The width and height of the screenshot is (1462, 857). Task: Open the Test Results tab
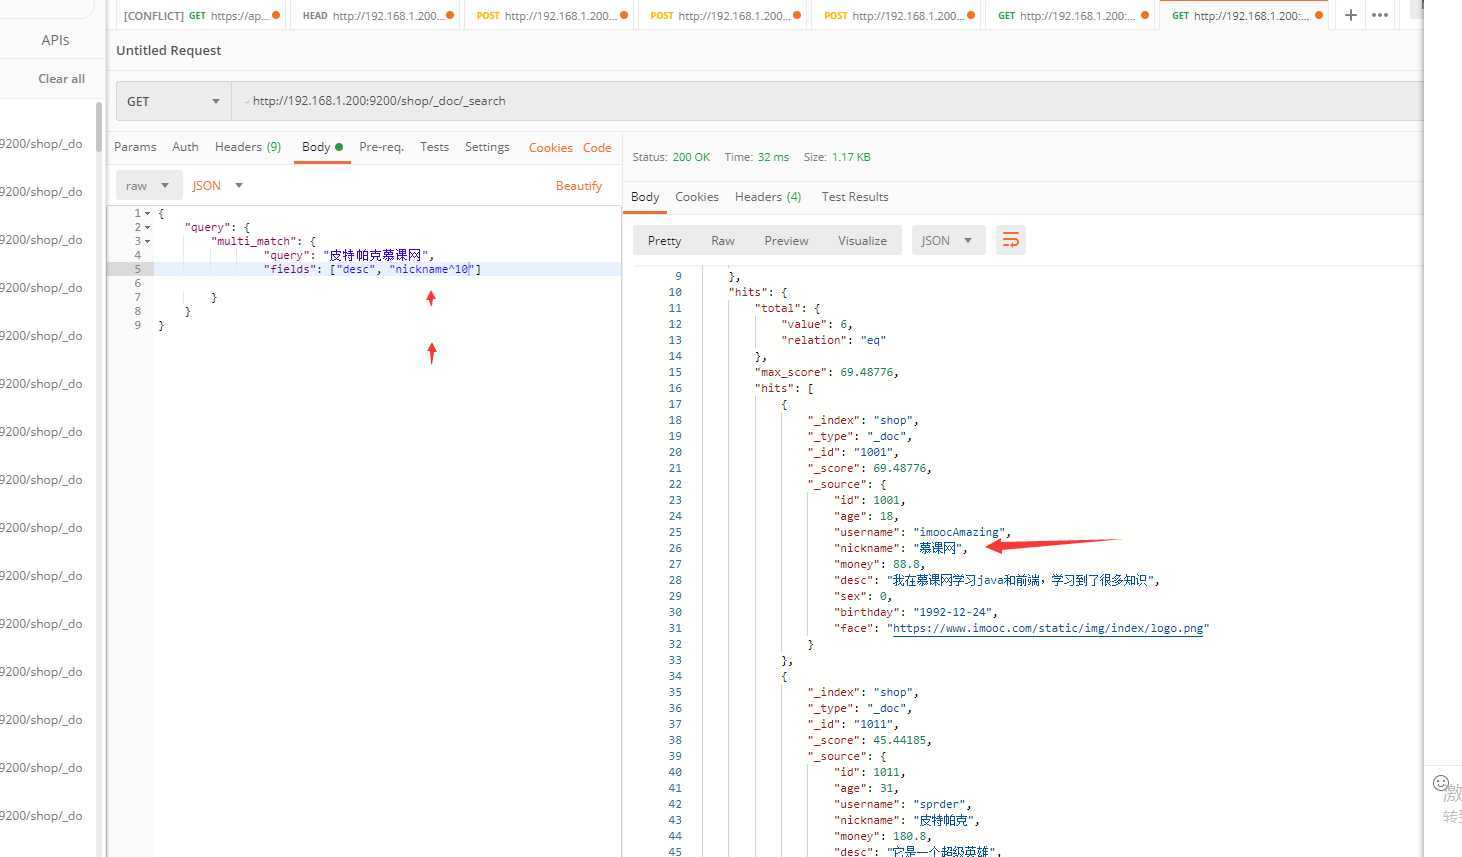(x=855, y=197)
